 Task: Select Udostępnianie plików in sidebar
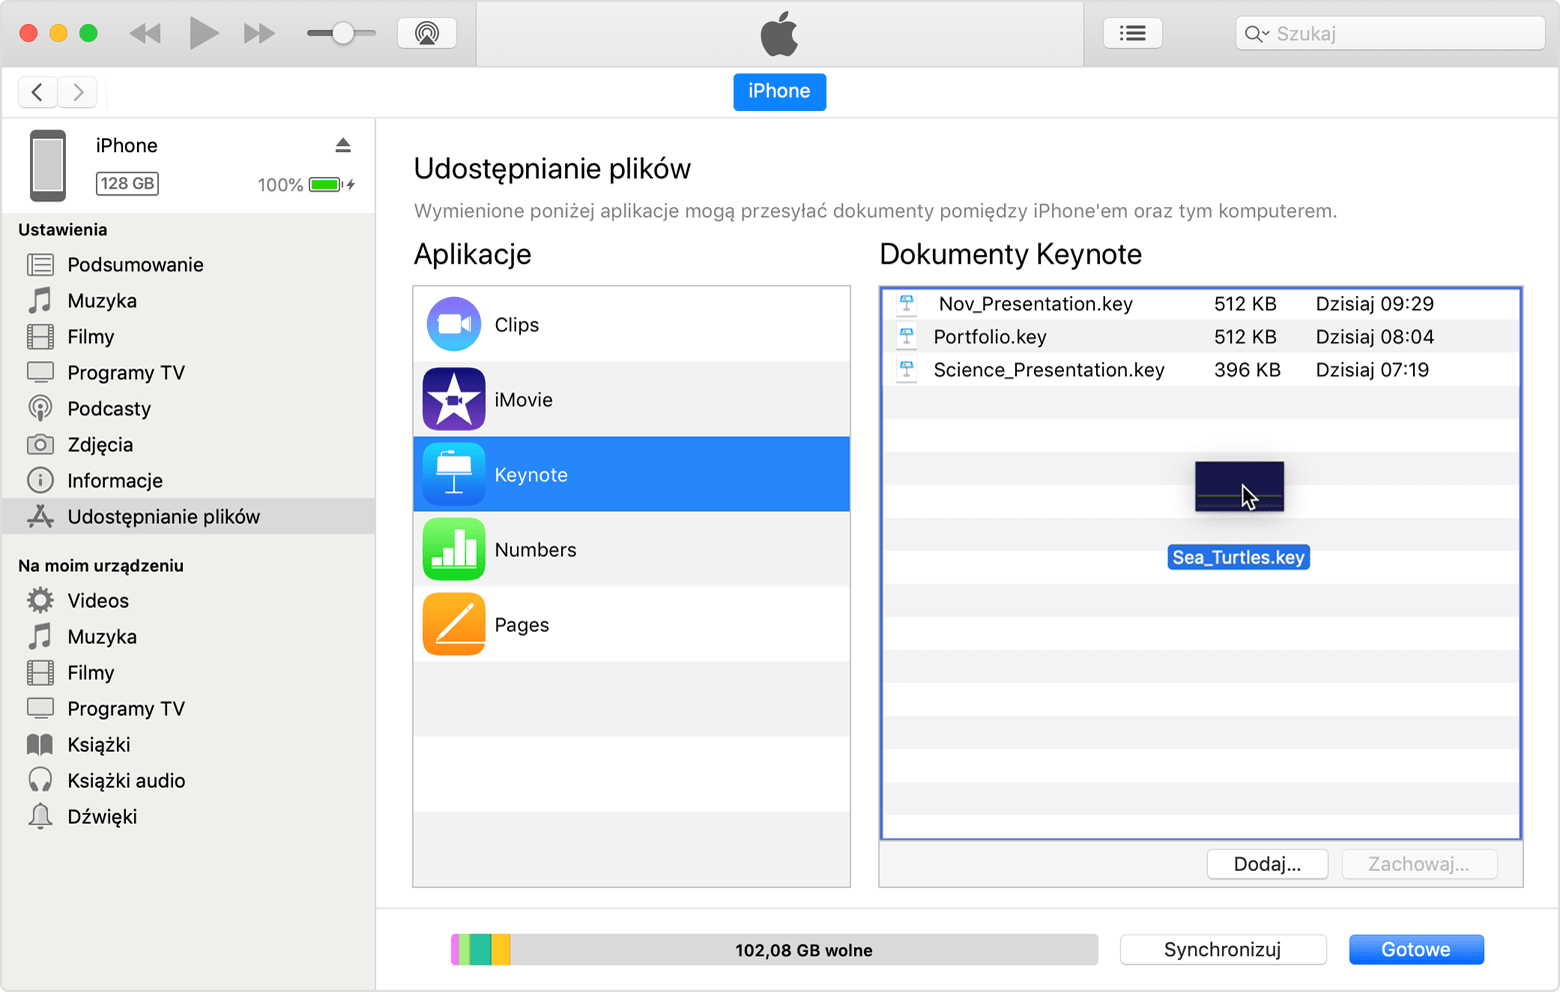click(x=188, y=517)
